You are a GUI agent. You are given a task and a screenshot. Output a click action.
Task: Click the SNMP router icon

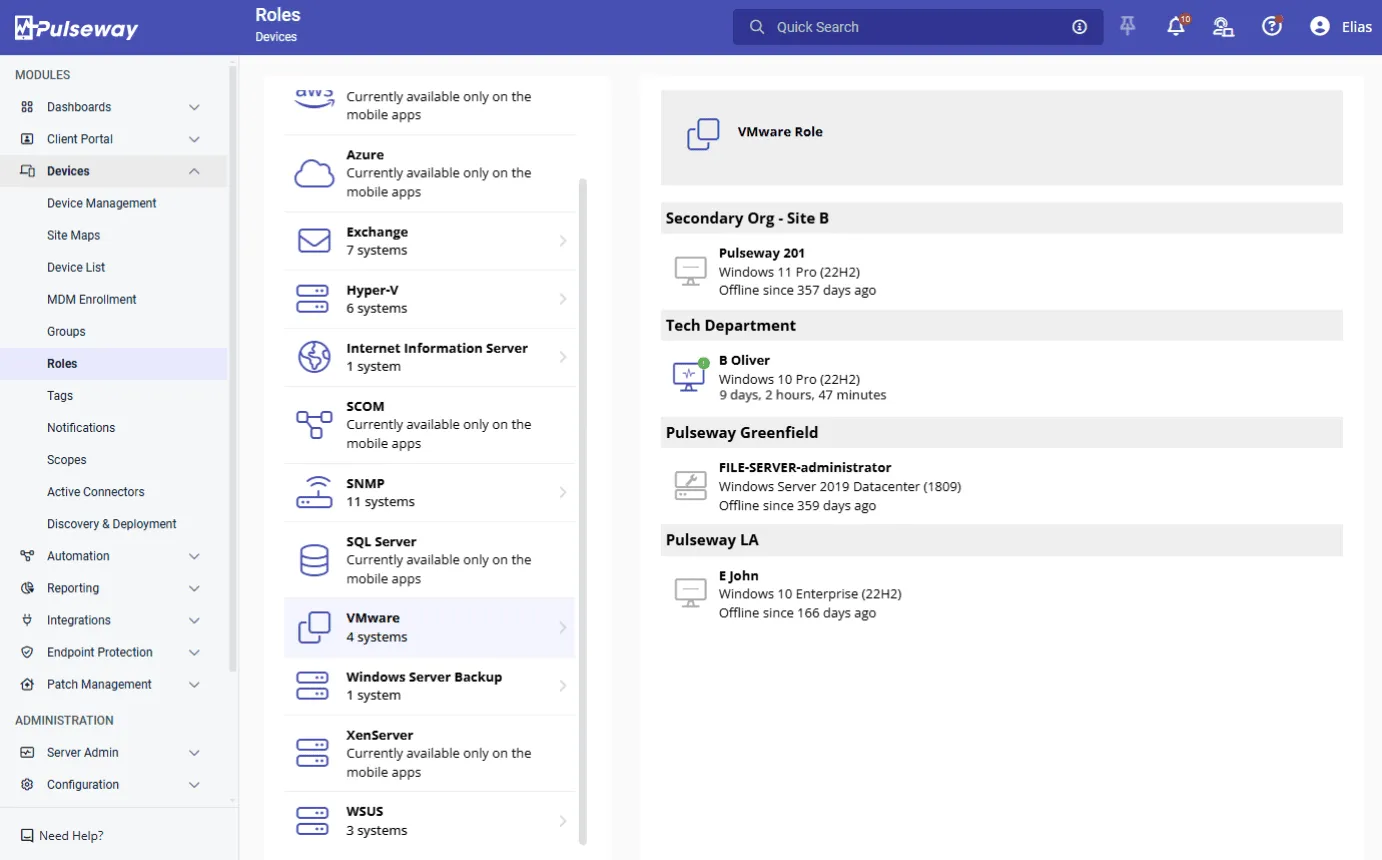(x=314, y=492)
